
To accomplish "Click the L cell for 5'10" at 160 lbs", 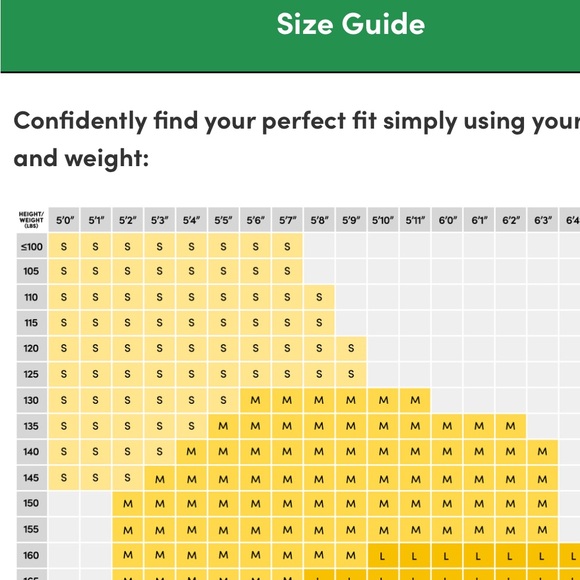I will coord(383,555).
